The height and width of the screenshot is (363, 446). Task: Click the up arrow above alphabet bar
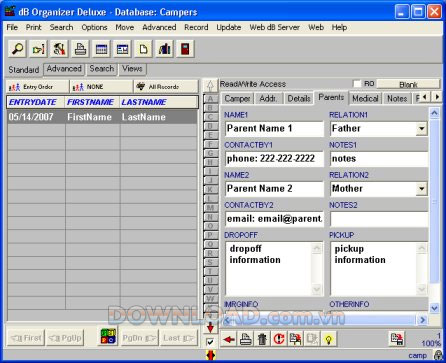(x=210, y=86)
